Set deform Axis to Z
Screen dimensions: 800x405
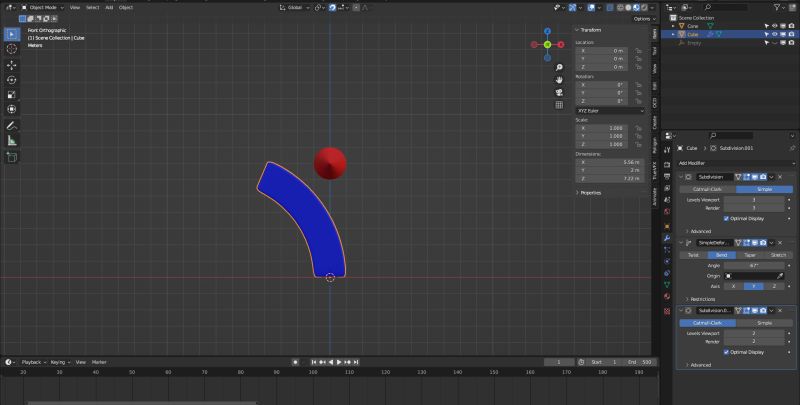pos(774,287)
